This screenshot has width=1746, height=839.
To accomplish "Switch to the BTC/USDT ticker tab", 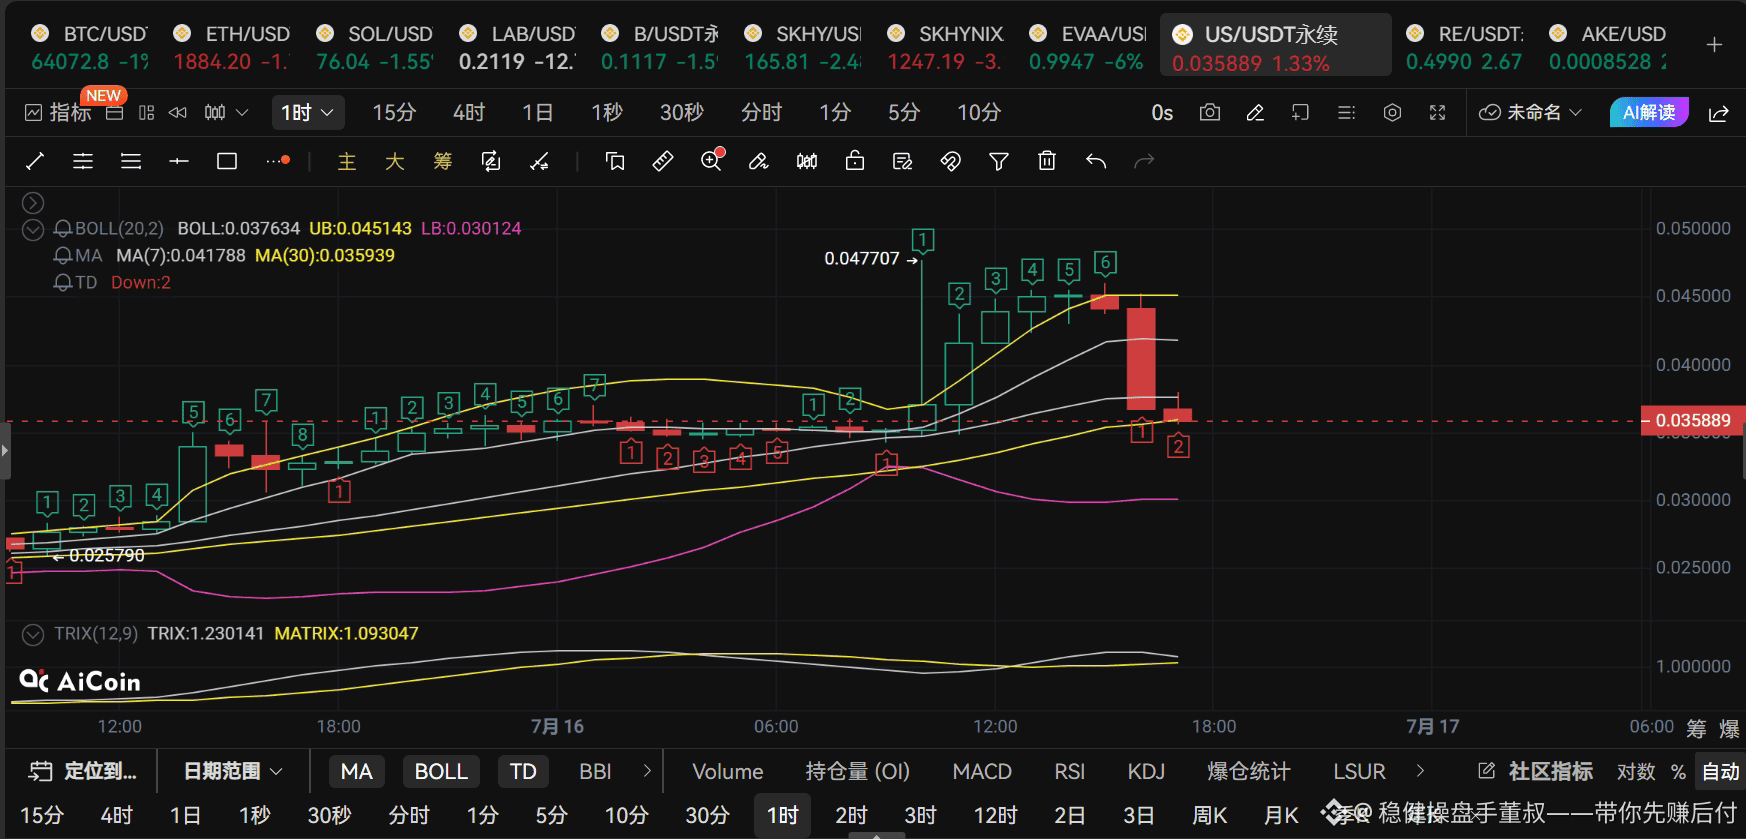I will (90, 47).
